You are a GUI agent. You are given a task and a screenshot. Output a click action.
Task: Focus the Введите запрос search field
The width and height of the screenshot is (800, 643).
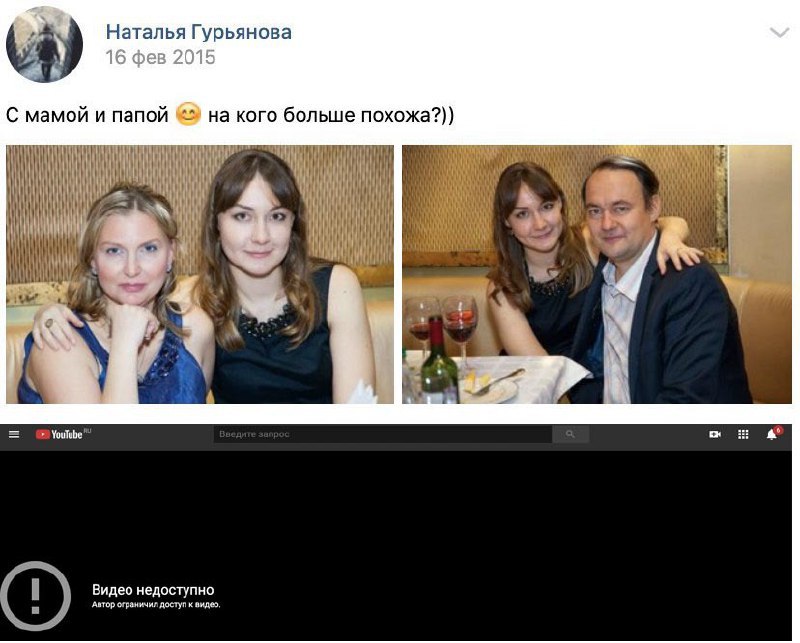[x=383, y=434]
